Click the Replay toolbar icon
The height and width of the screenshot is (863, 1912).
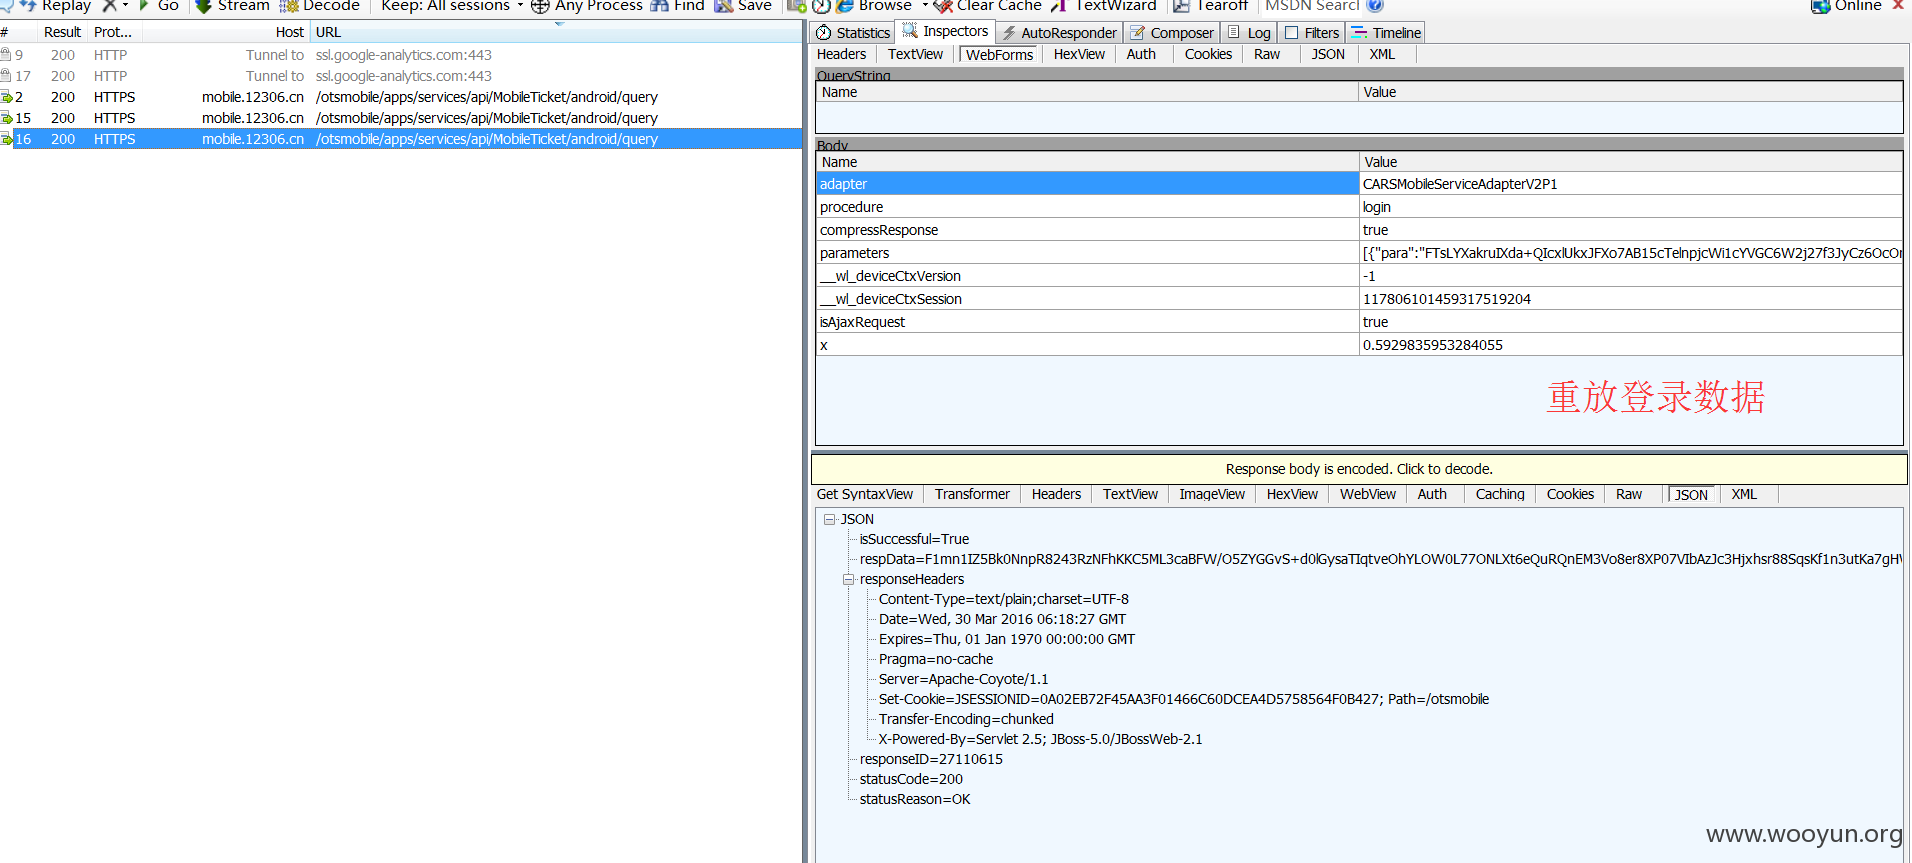tap(28, 5)
